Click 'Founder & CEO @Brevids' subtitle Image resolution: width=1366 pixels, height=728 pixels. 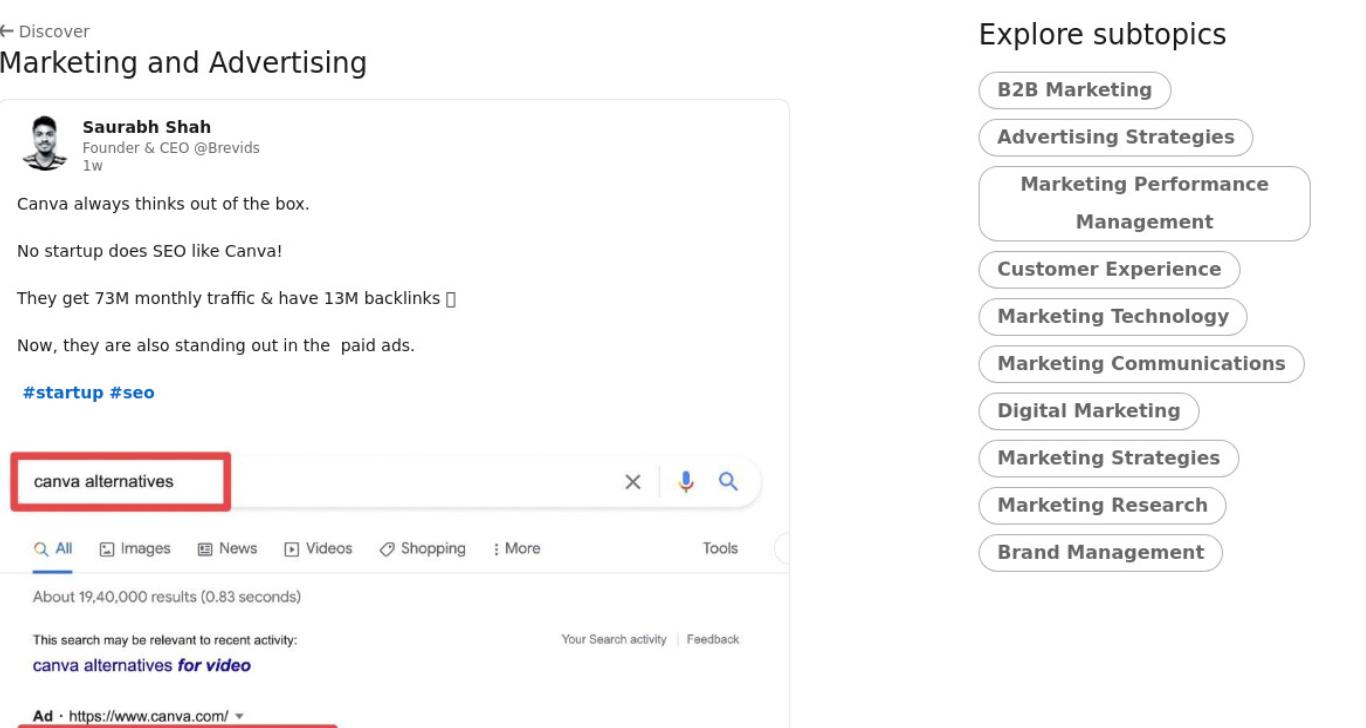click(x=171, y=148)
